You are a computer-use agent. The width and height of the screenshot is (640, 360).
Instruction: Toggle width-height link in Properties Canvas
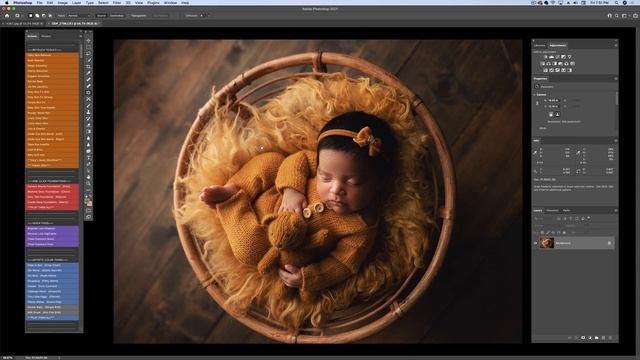point(537,103)
